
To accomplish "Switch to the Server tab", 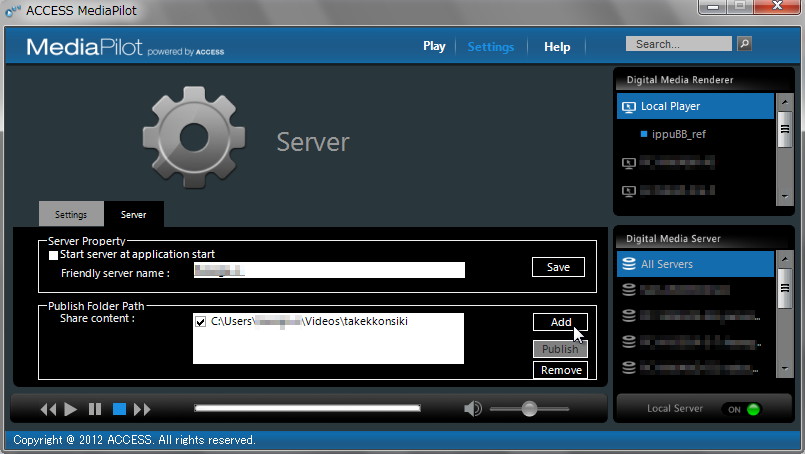I will (x=133, y=214).
